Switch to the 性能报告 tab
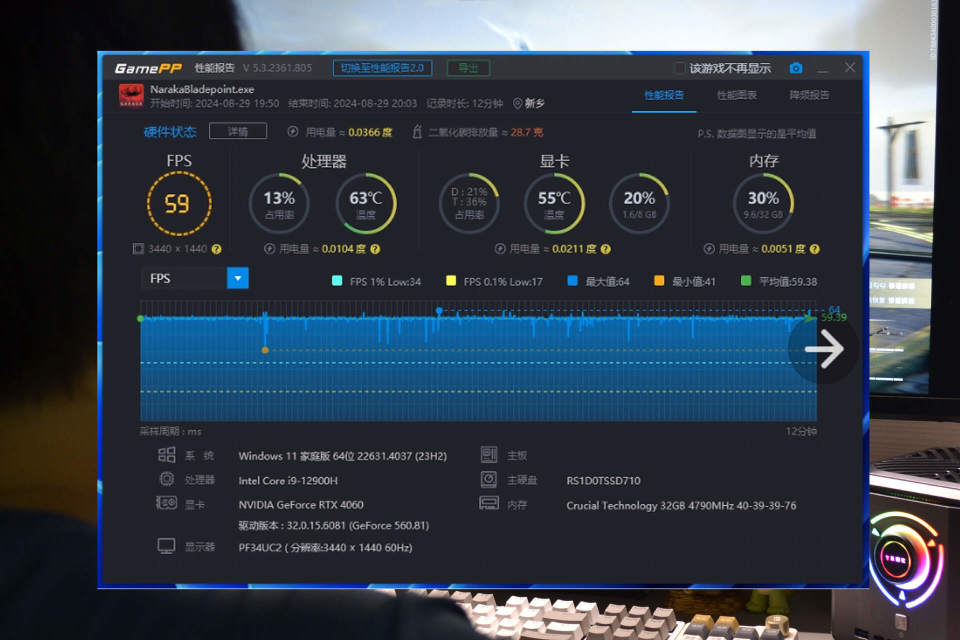The width and height of the screenshot is (960, 640). [664, 95]
